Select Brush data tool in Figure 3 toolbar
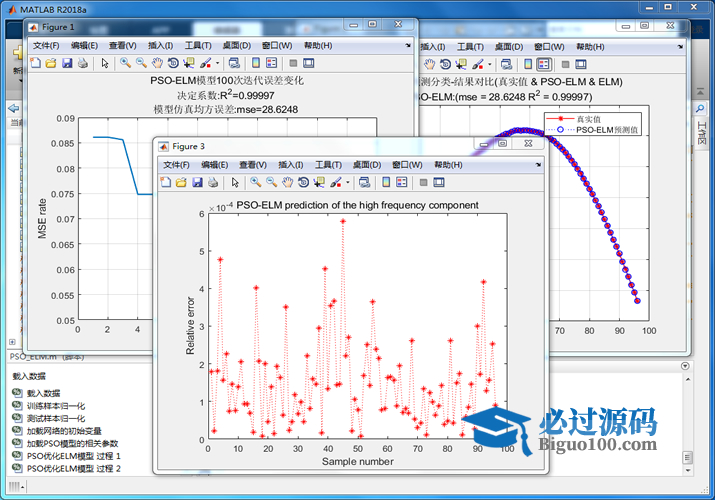715x500 pixels. pos(336,182)
